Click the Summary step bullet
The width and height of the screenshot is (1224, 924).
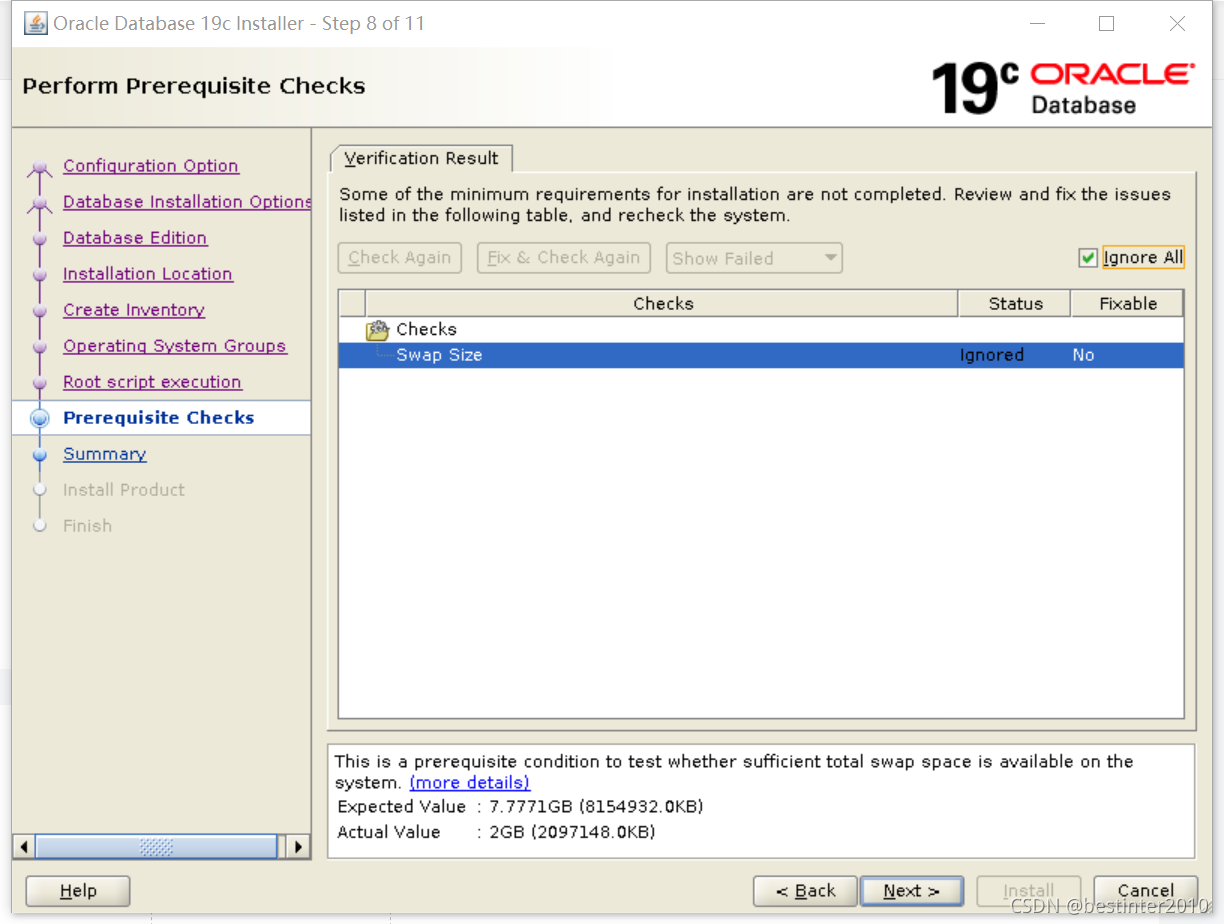point(40,454)
